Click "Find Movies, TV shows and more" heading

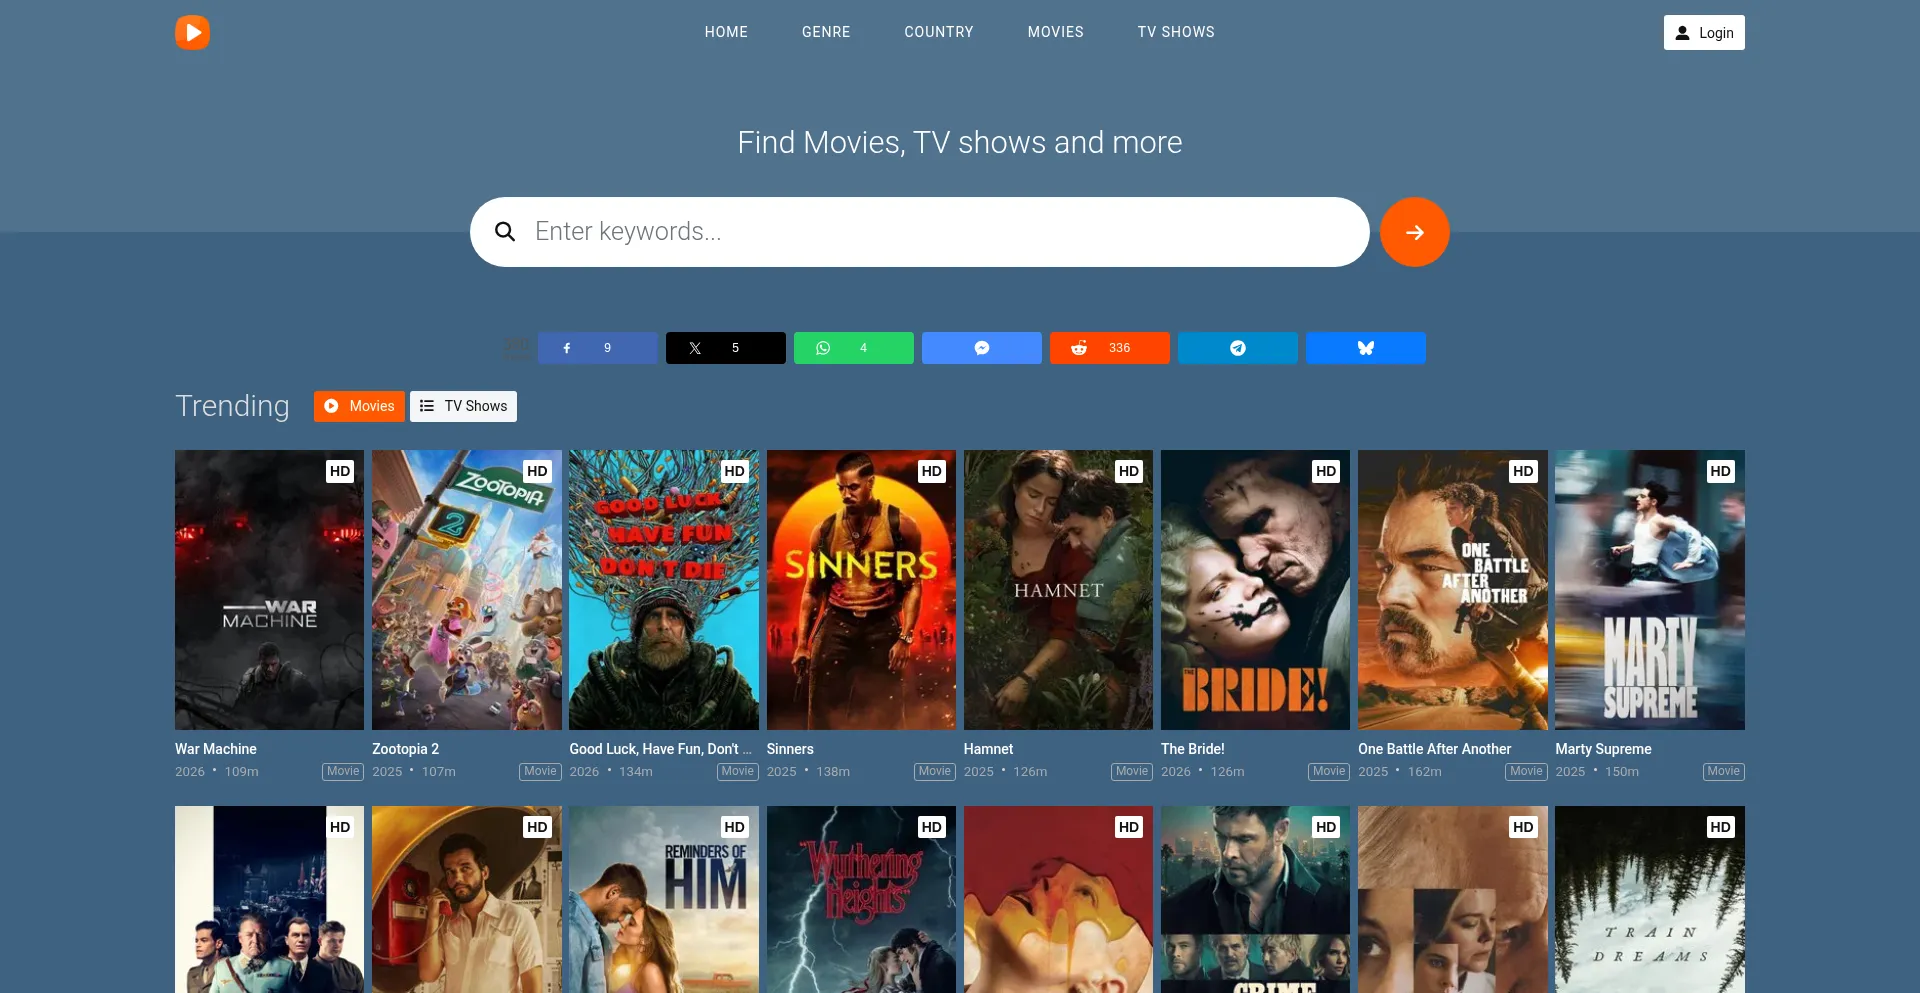pyautogui.click(x=960, y=142)
